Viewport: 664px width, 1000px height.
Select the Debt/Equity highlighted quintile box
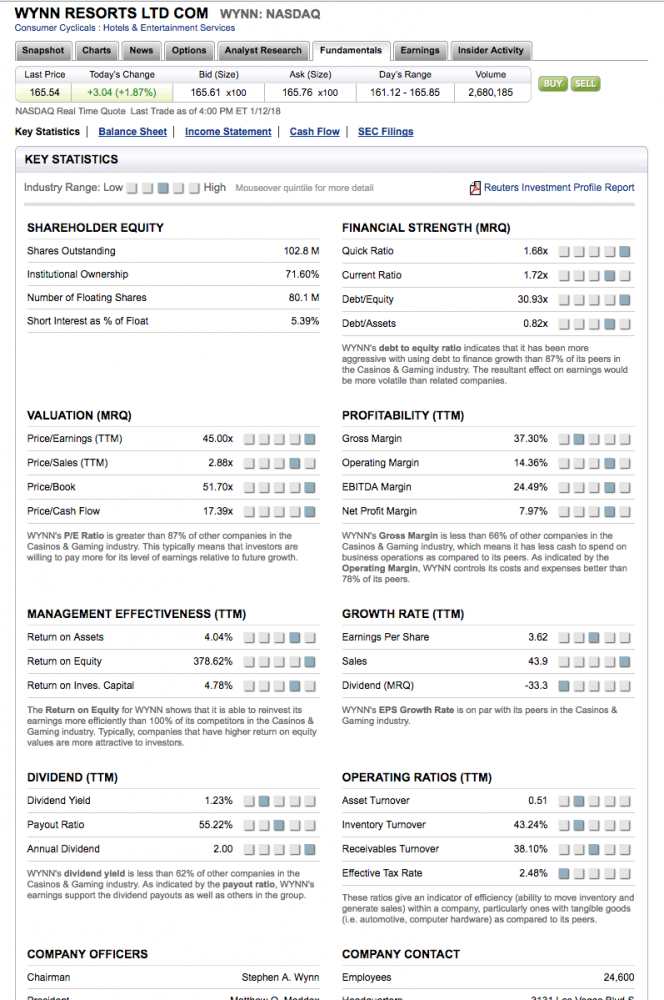coord(624,300)
